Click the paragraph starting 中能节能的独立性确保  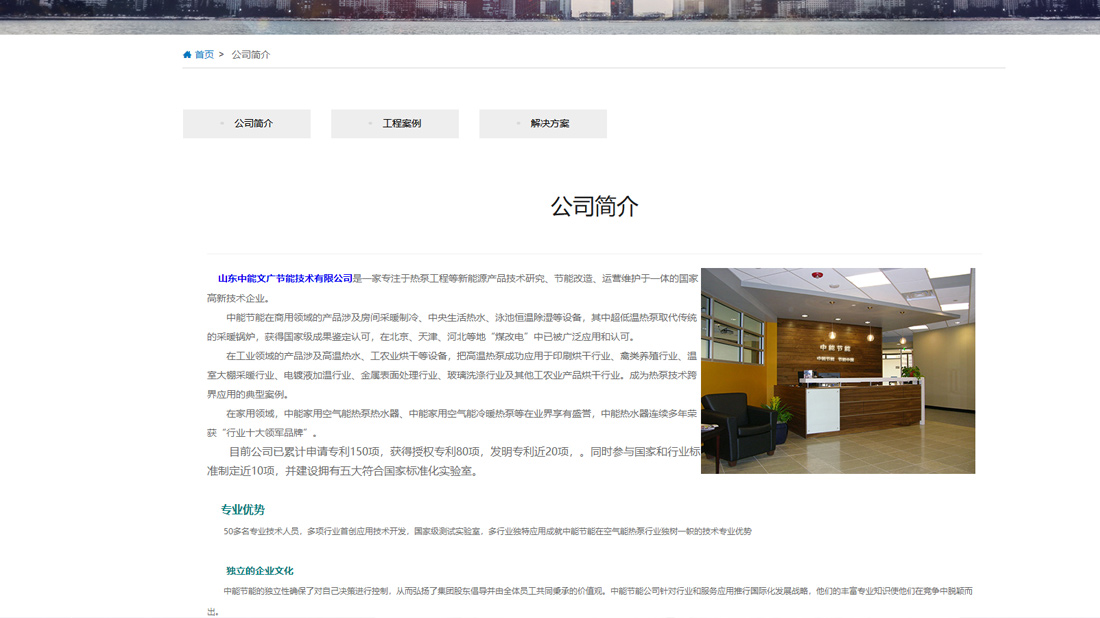tap(590, 601)
